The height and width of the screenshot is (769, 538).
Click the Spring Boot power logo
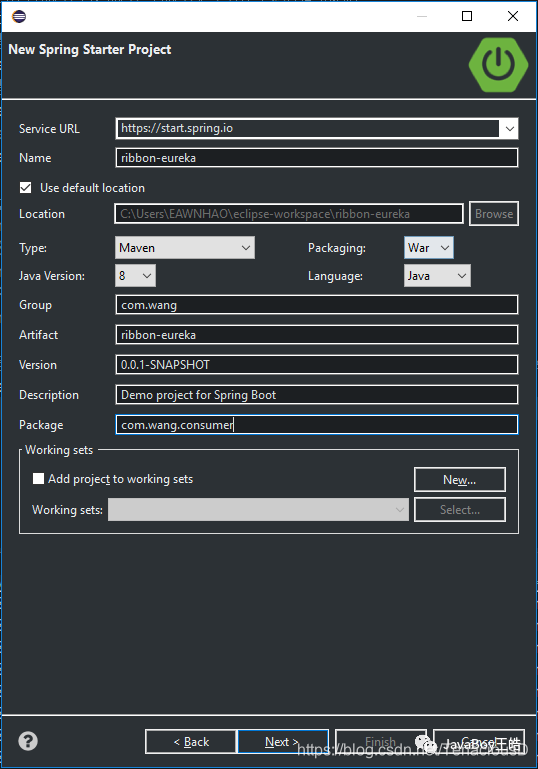[x=498, y=65]
